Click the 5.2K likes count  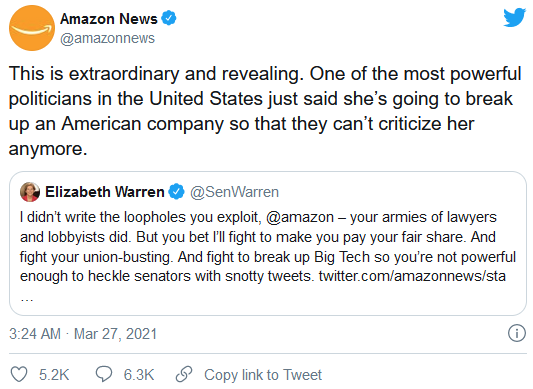pyautogui.click(x=54, y=375)
